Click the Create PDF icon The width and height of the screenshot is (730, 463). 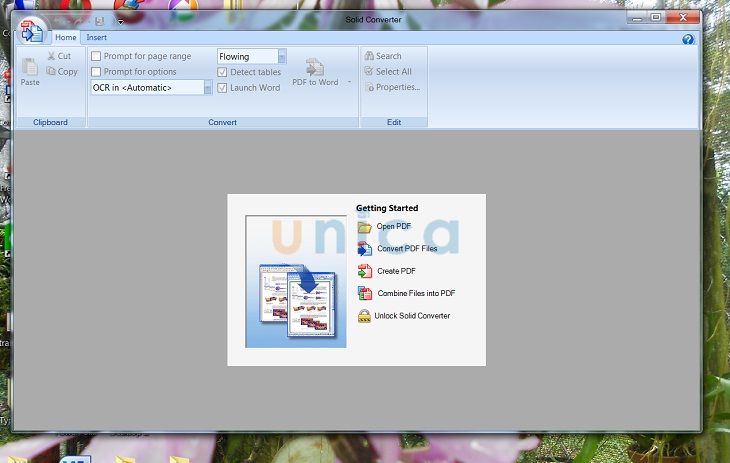pos(365,271)
